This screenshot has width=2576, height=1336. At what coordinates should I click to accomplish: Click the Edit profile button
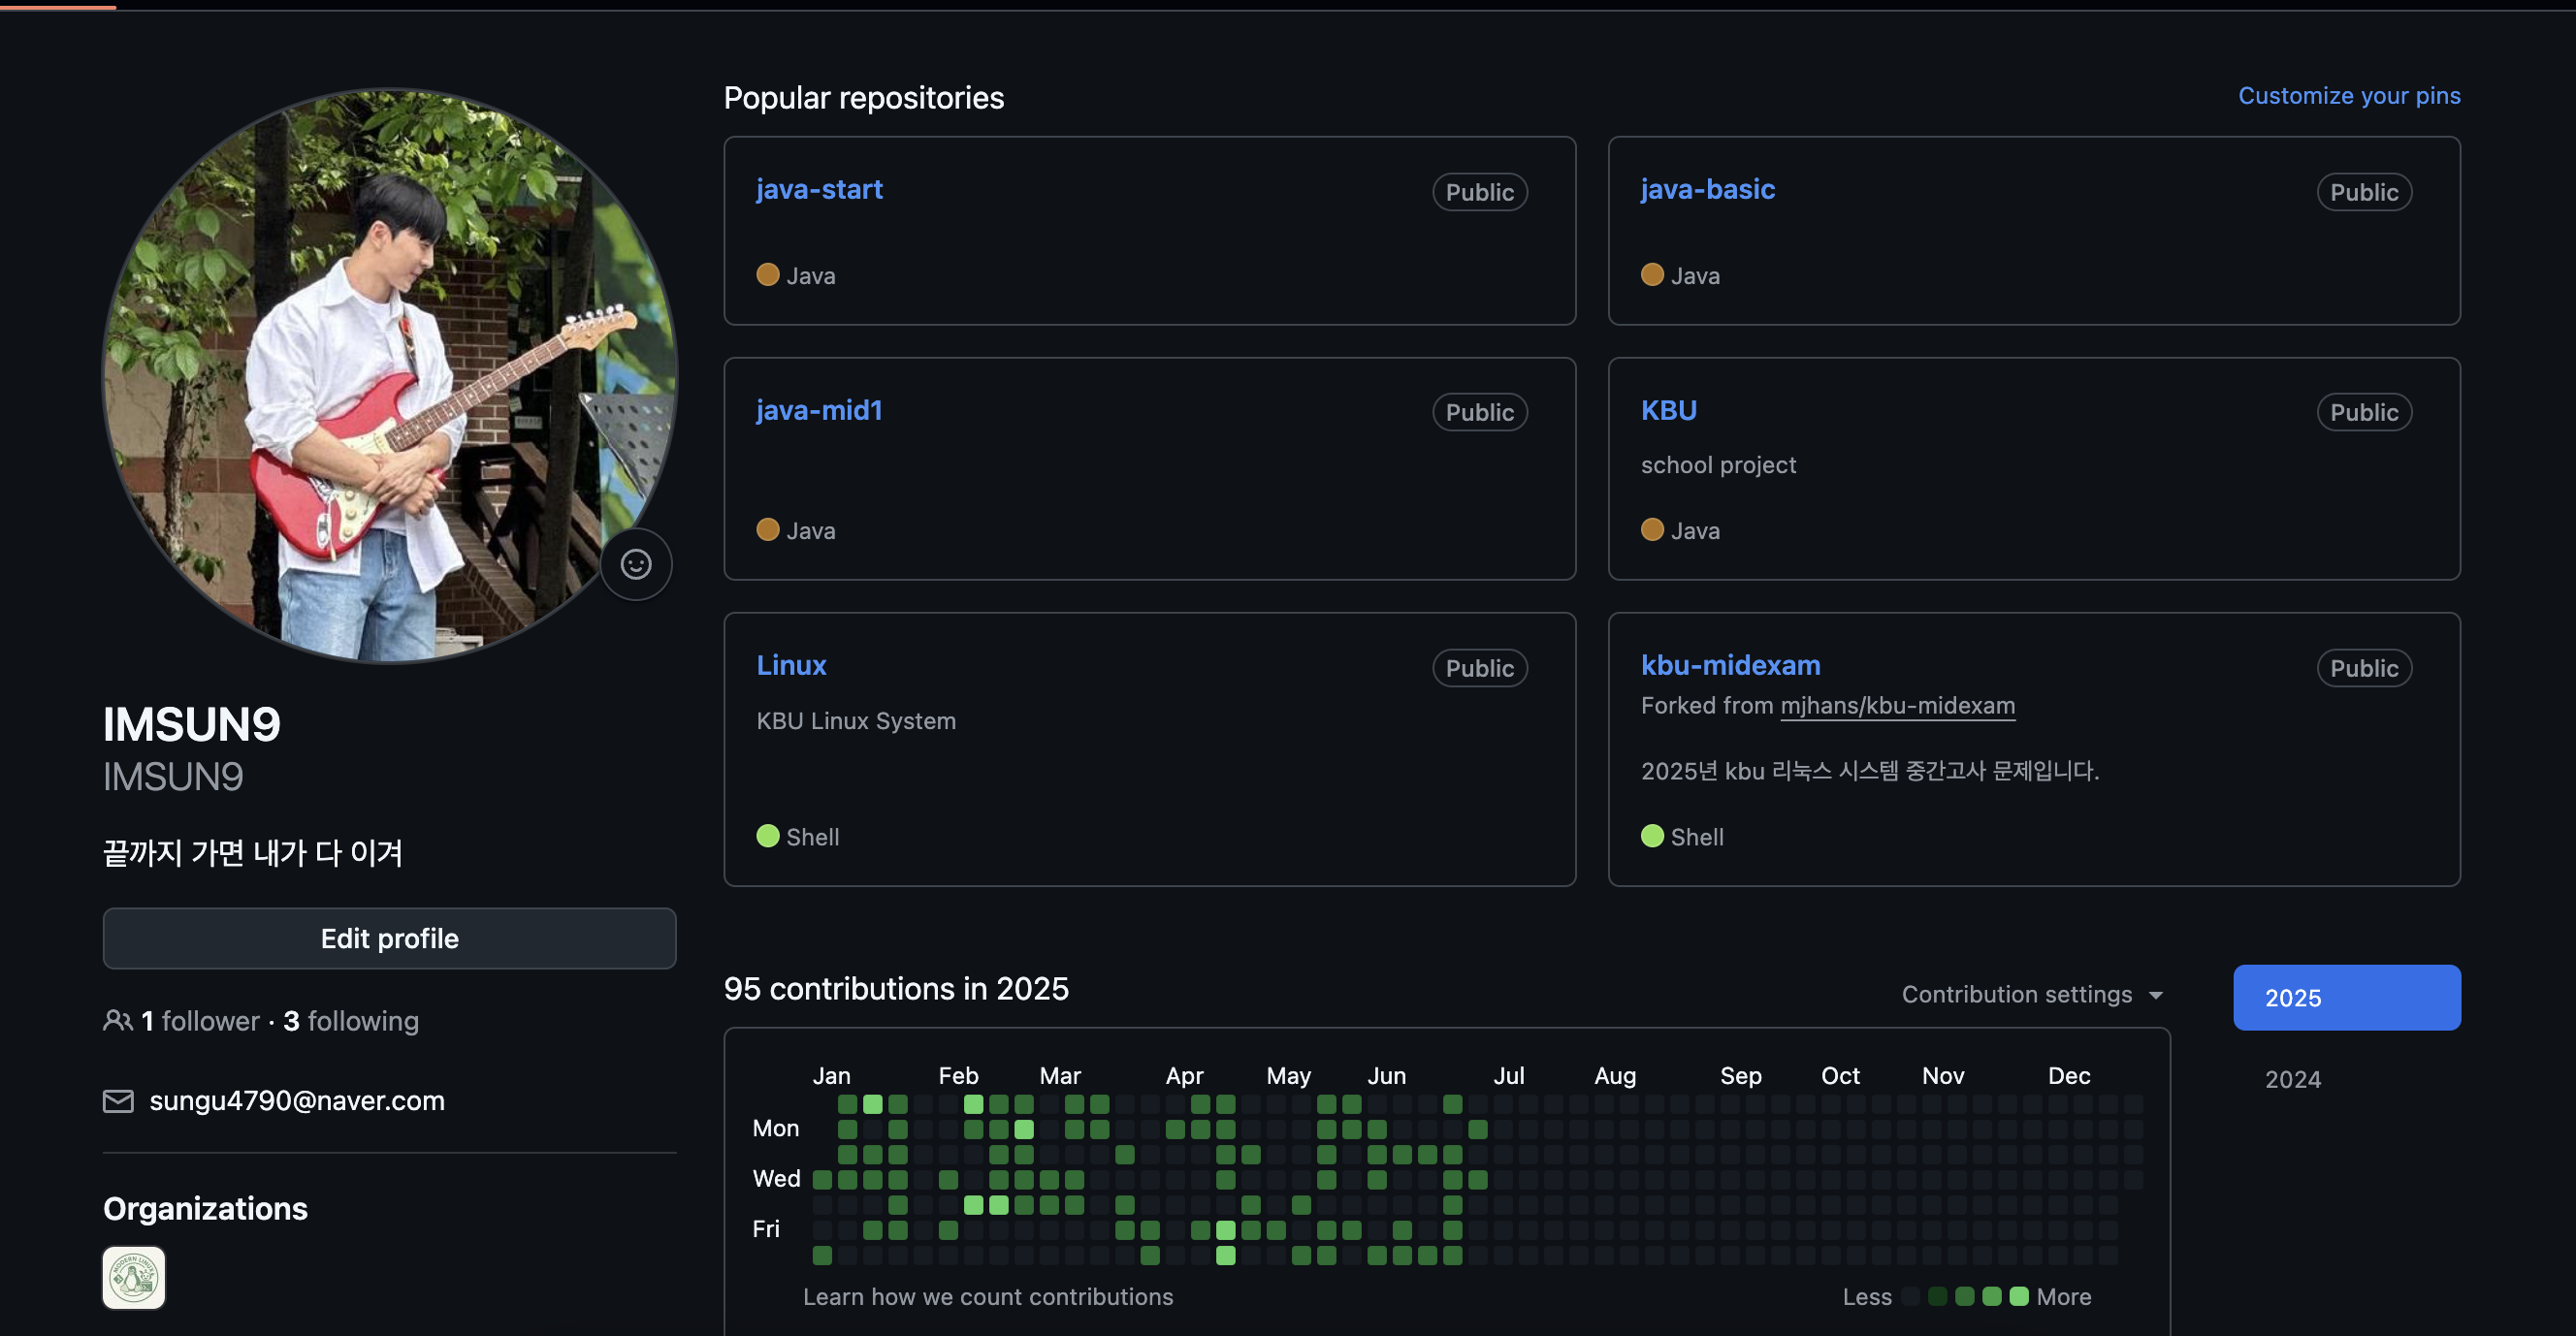click(389, 938)
